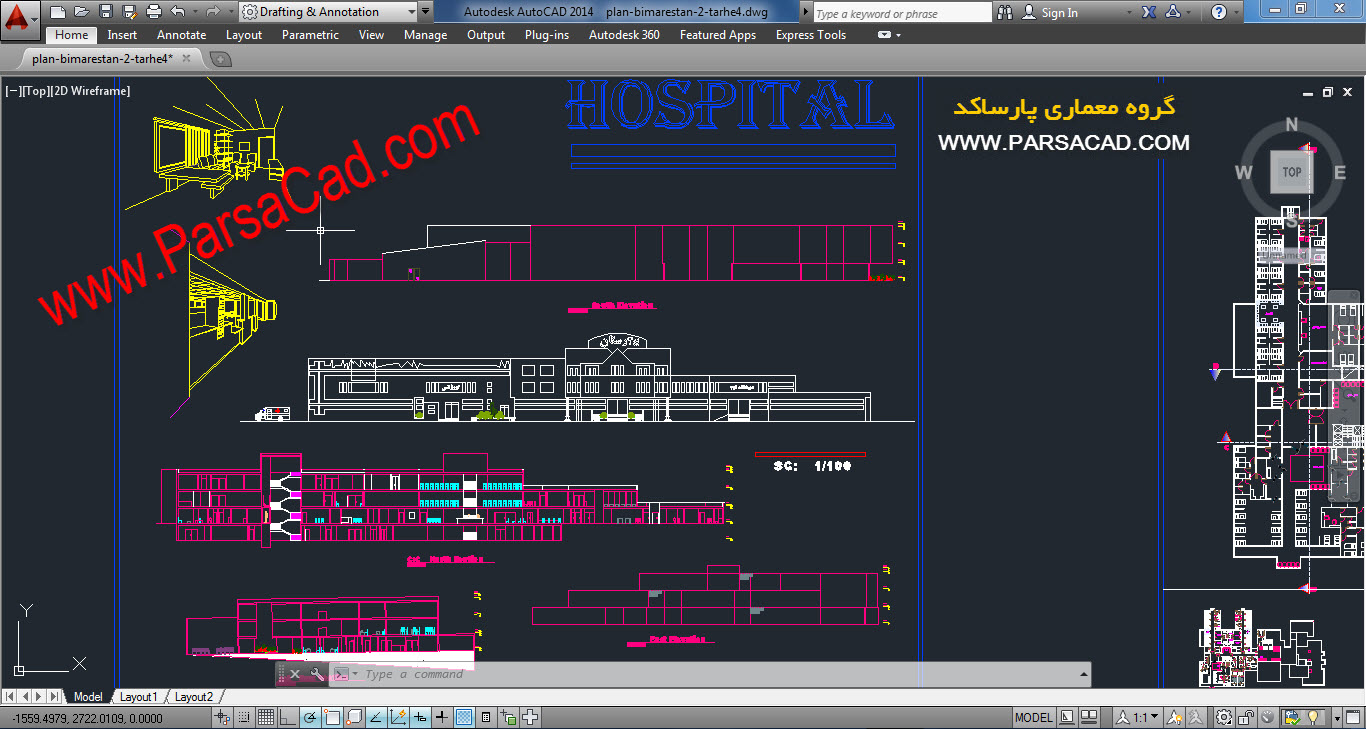Click the TOP face of ViewCube
Viewport: 1366px width, 729px height.
pos(1292,172)
